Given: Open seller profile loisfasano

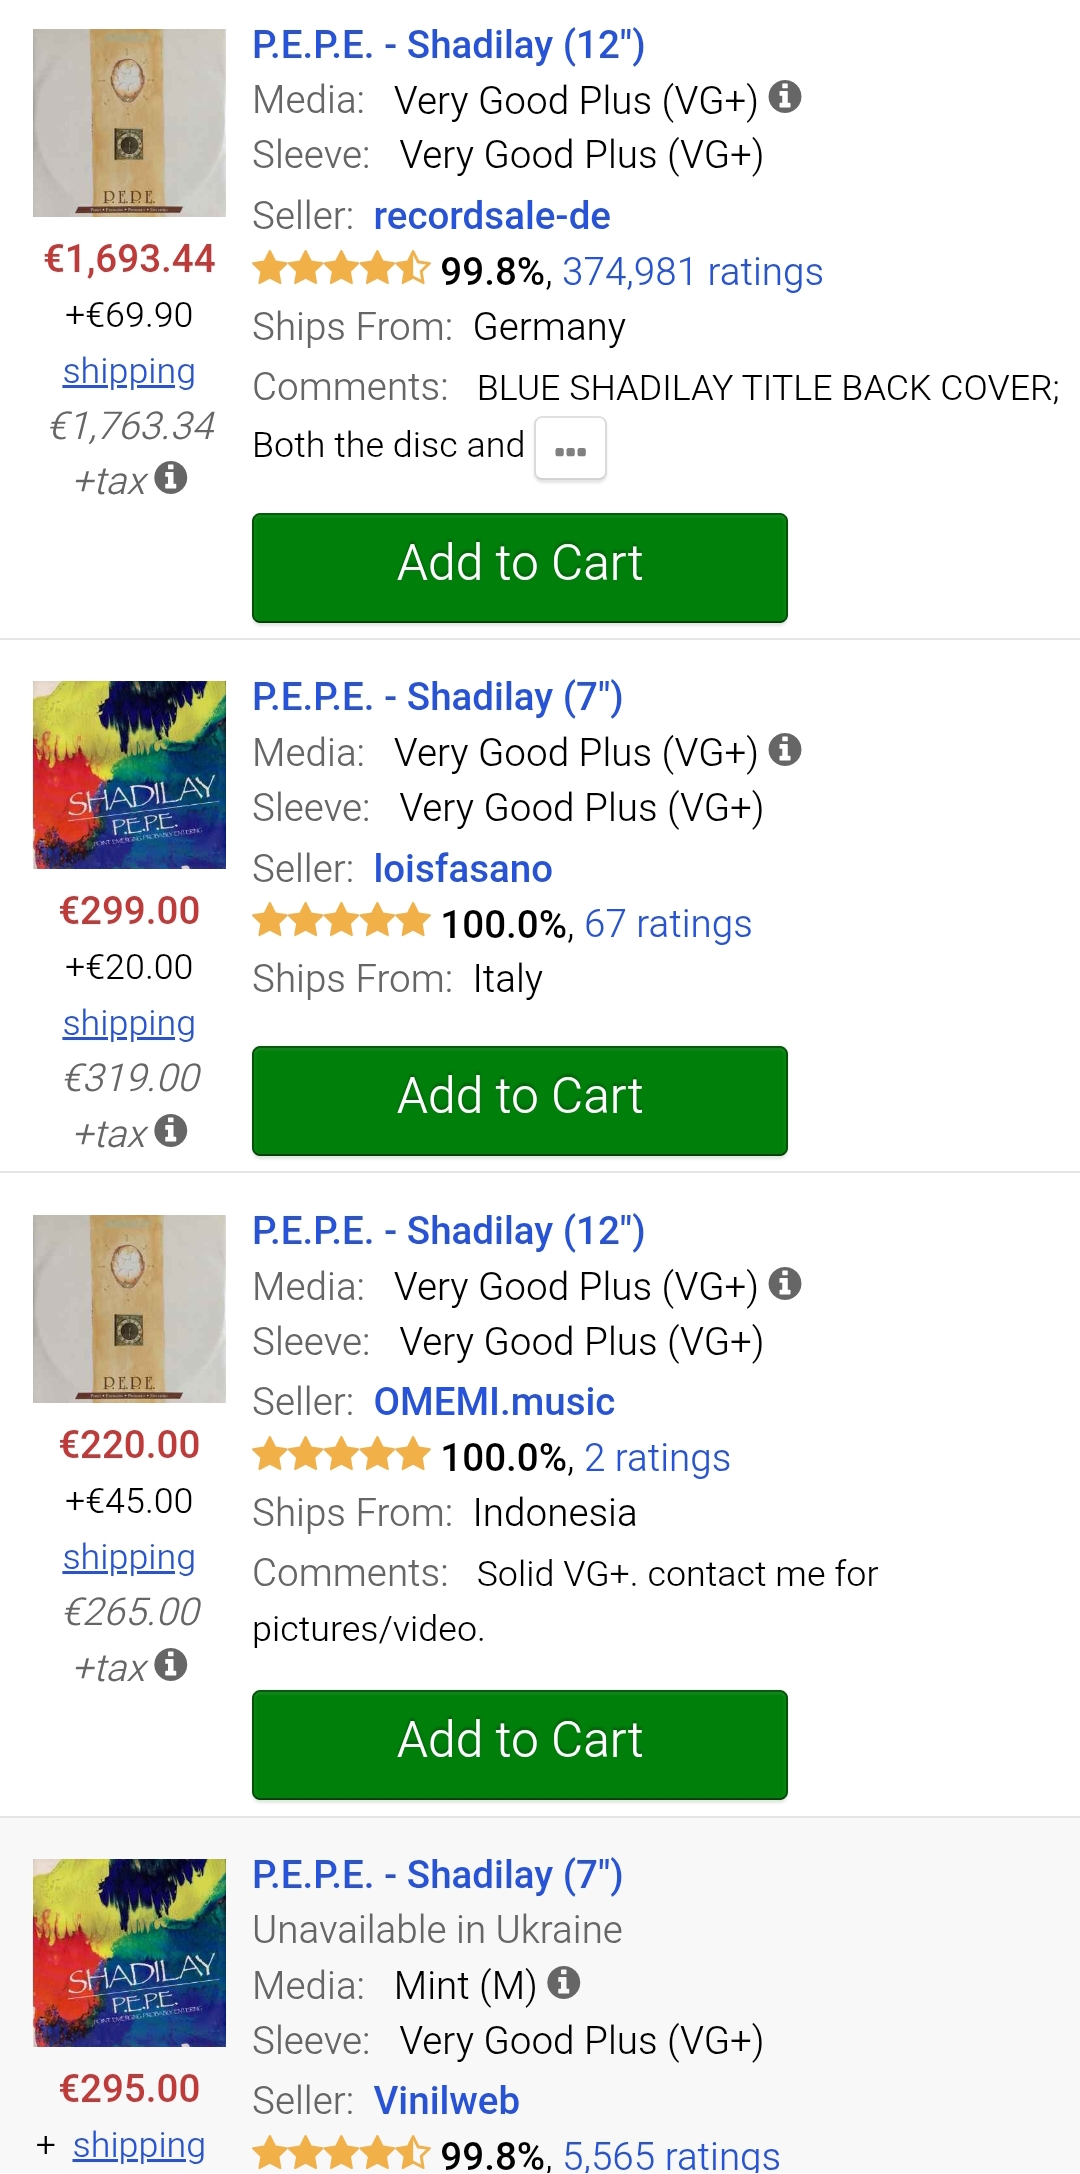Looking at the screenshot, I should click(463, 869).
